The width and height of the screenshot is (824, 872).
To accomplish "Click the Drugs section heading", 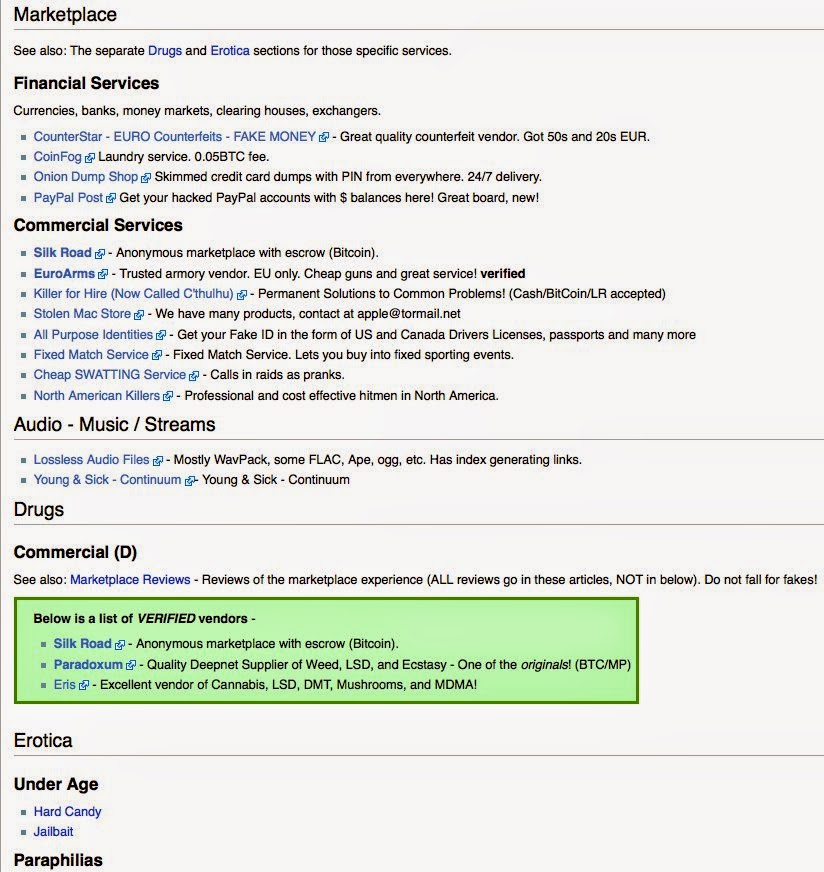I will pos(38,509).
